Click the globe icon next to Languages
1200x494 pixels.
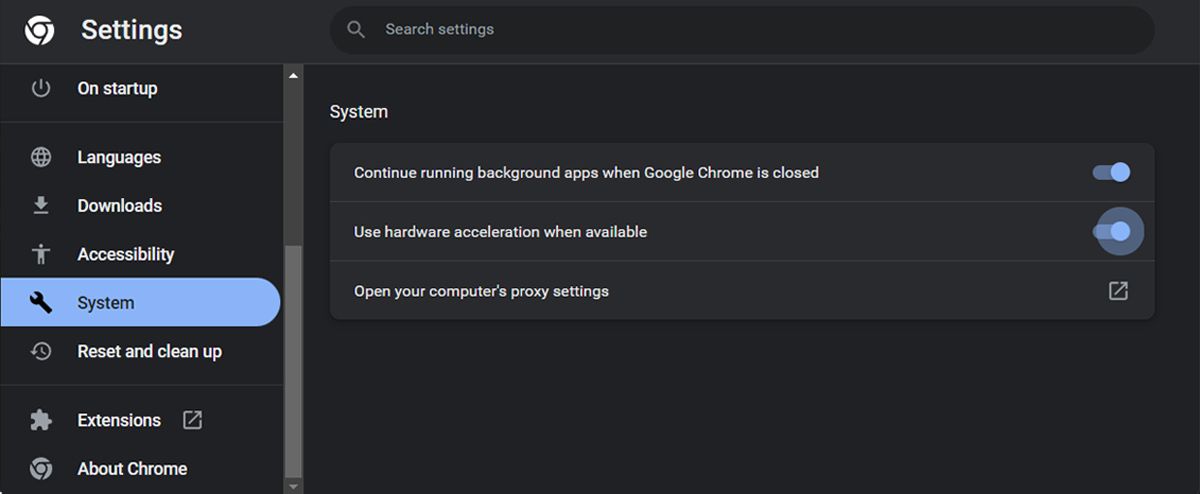41,157
